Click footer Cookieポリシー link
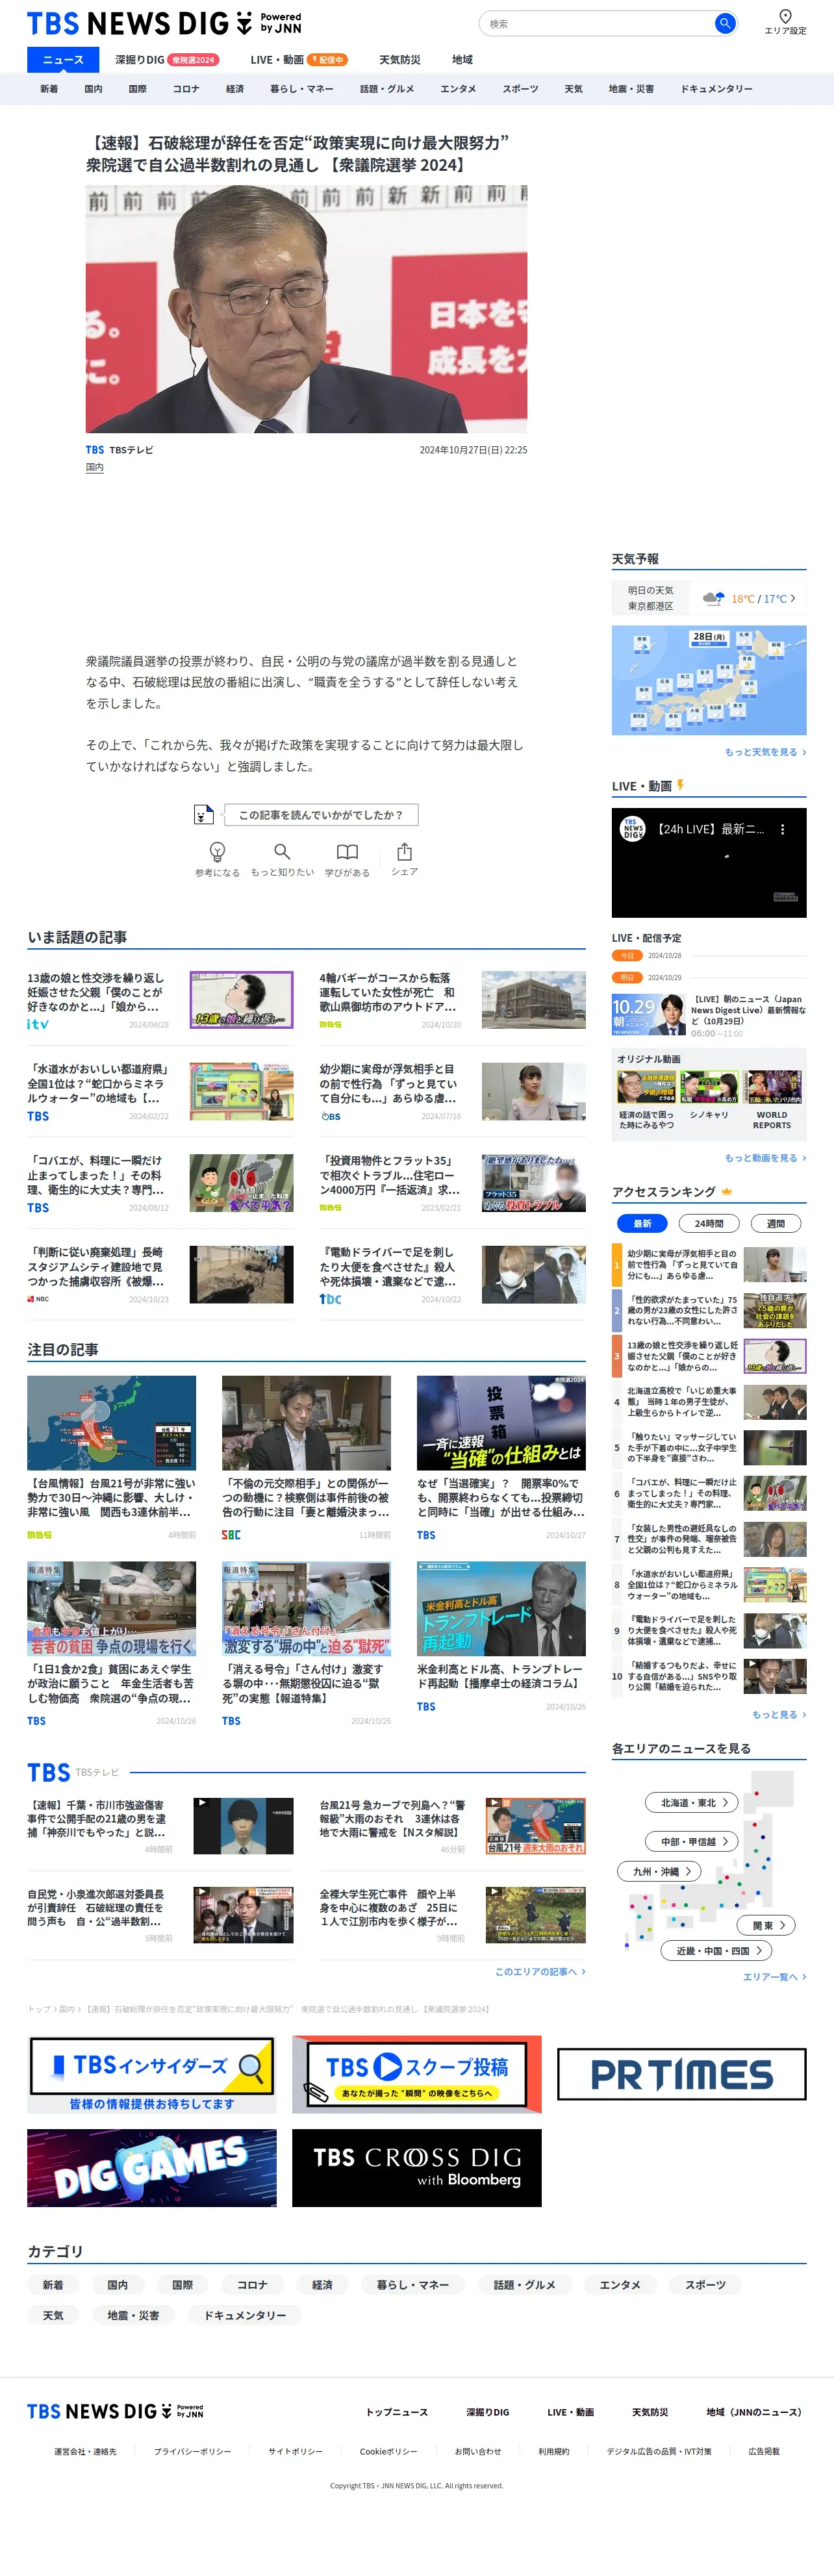 pyautogui.click(x=389, y=2451)
